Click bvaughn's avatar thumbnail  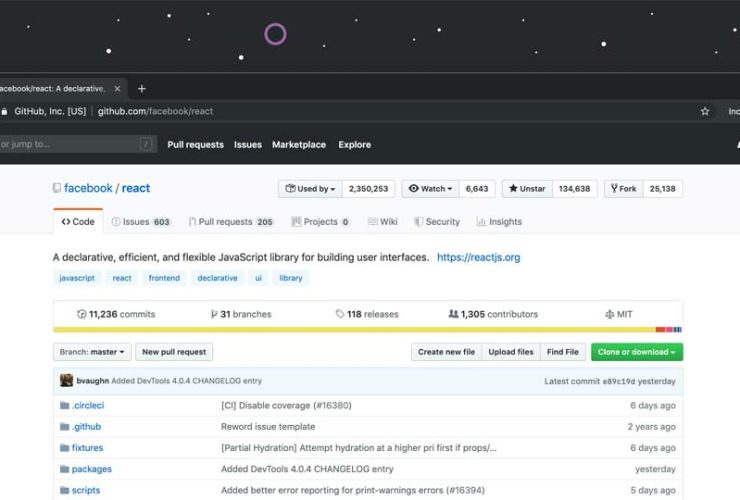point(66,381)
